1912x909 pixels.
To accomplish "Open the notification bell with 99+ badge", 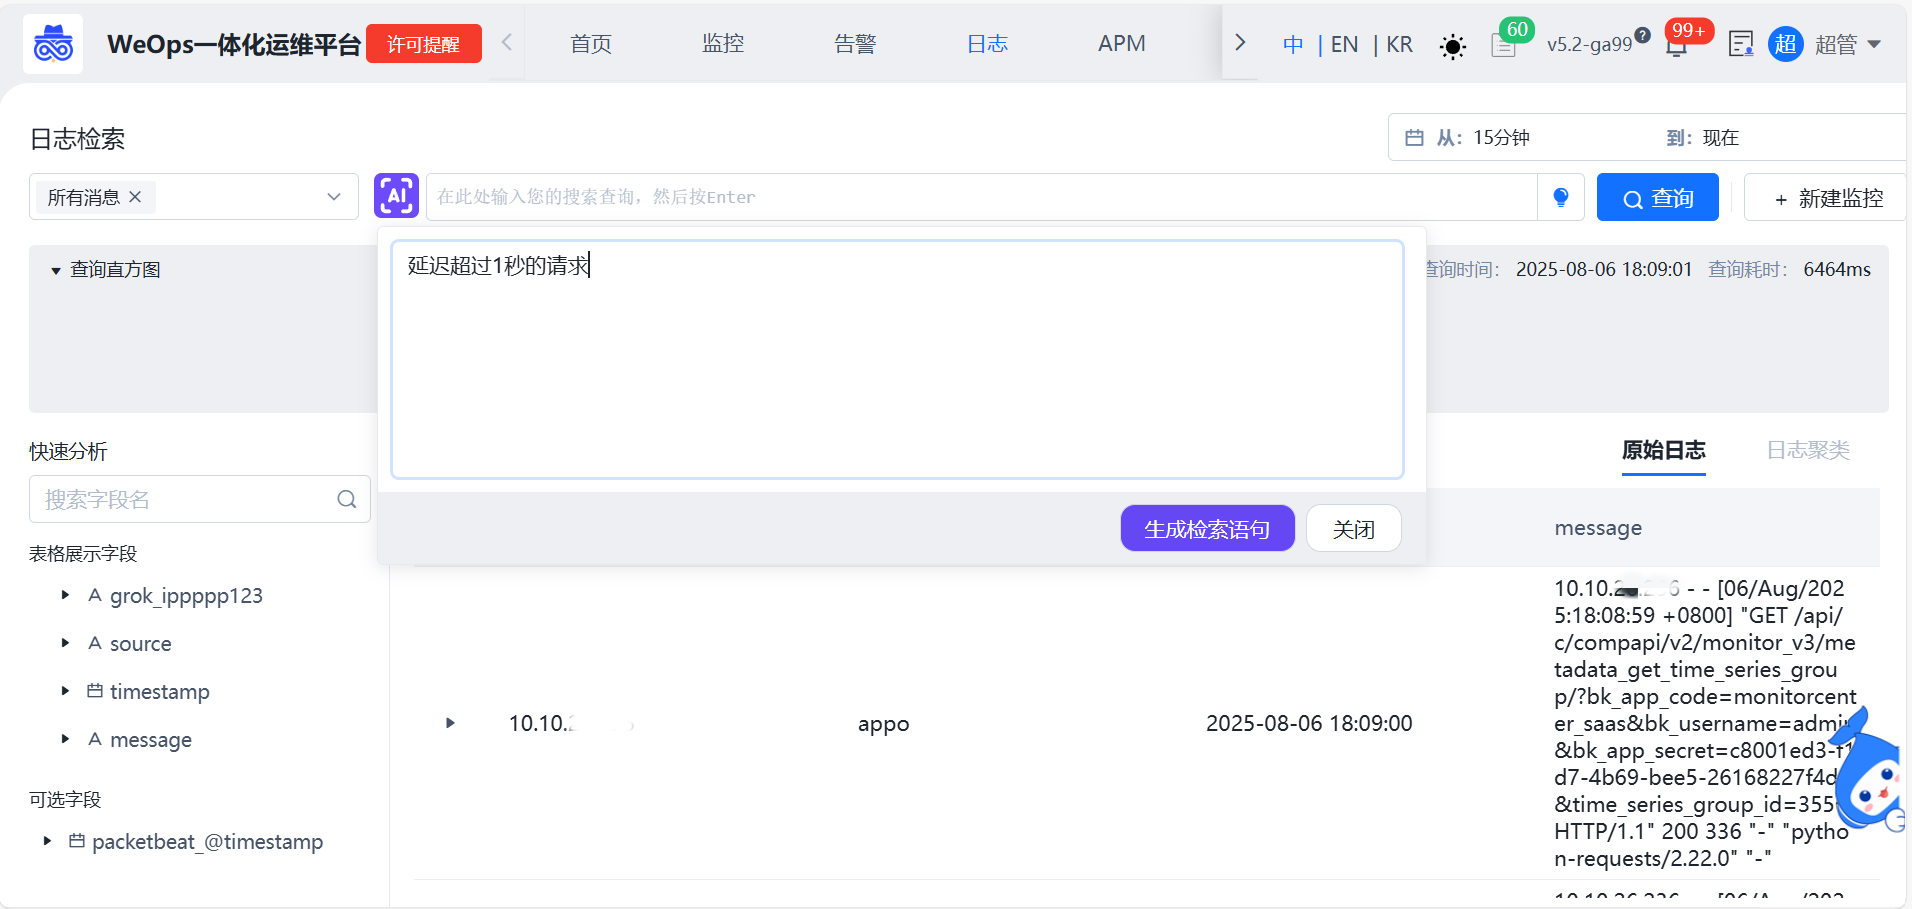I will pos(1677,46).
